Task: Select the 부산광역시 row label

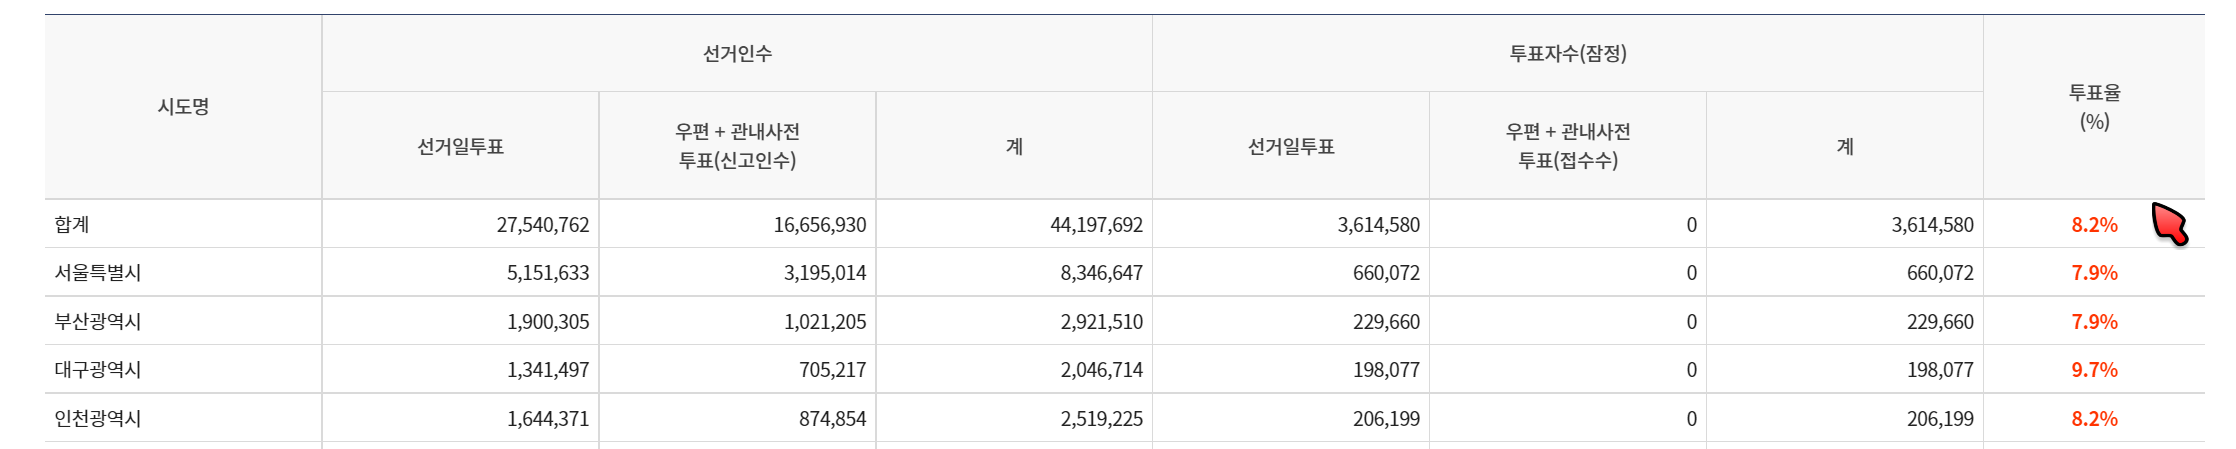Action: point(98,322)
